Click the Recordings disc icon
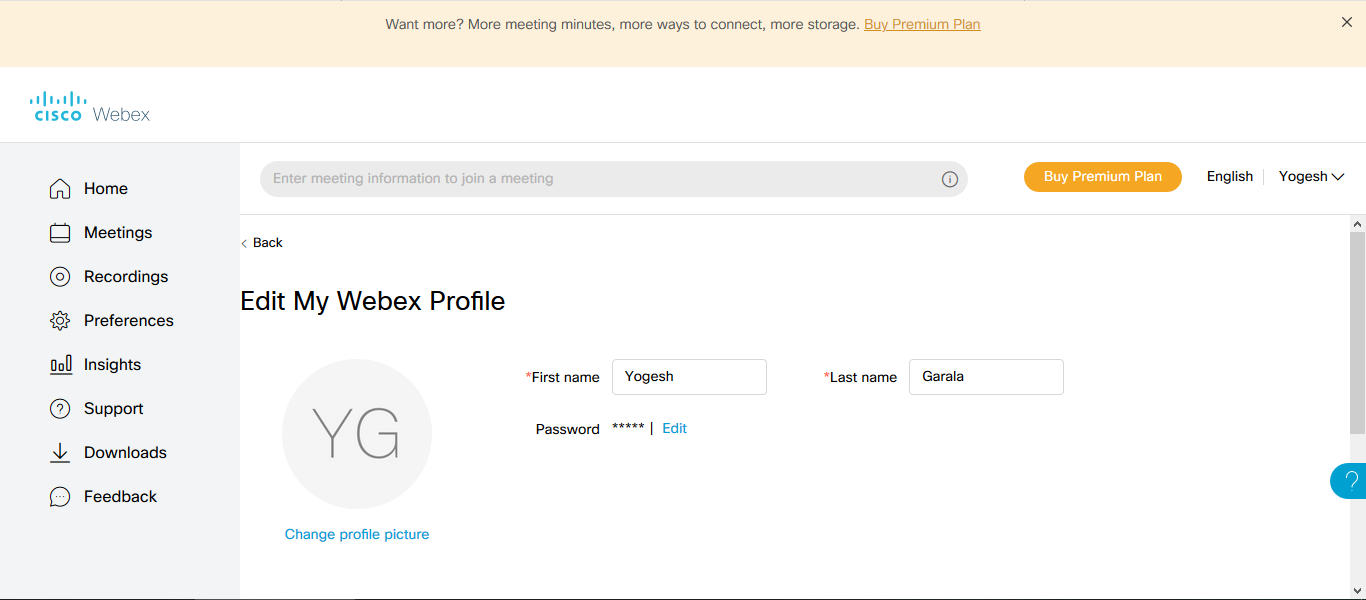1366x600 pixels. tap(60, 277)
